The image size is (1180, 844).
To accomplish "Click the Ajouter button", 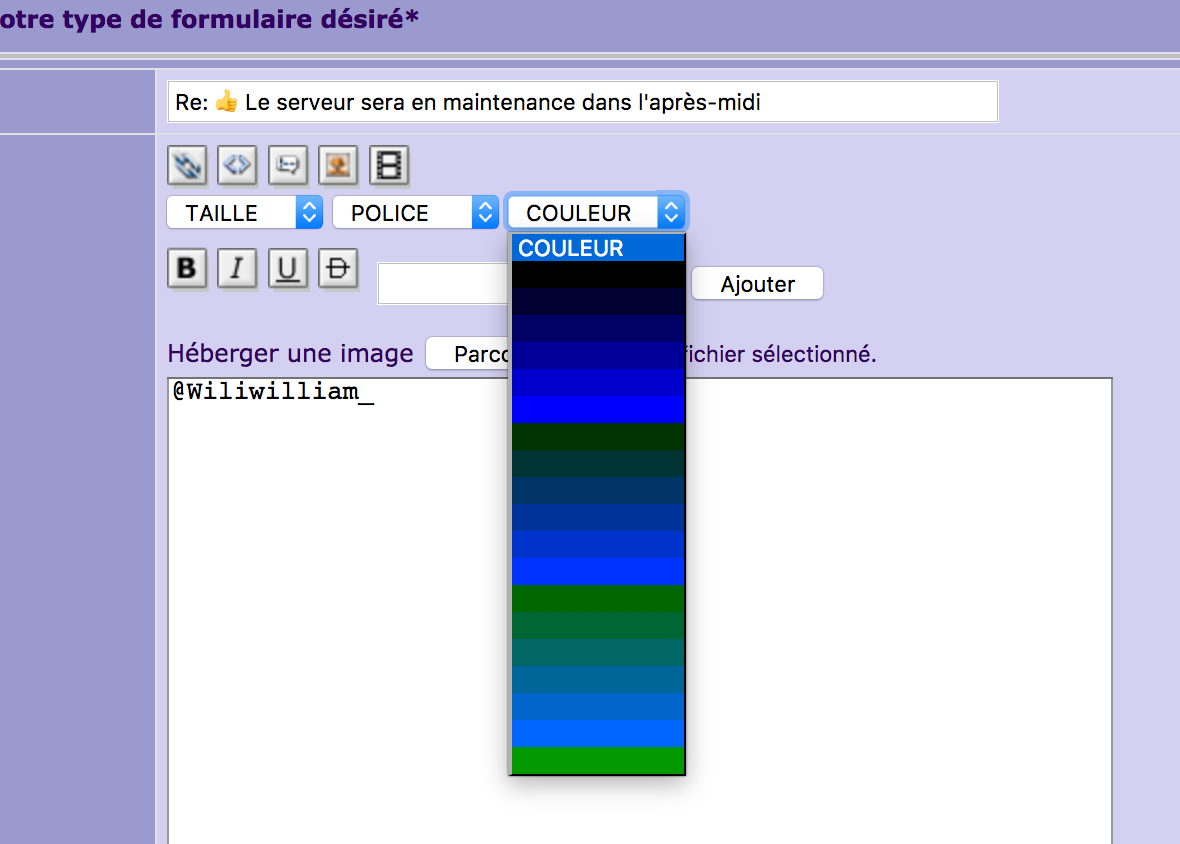I will (757, 284).
